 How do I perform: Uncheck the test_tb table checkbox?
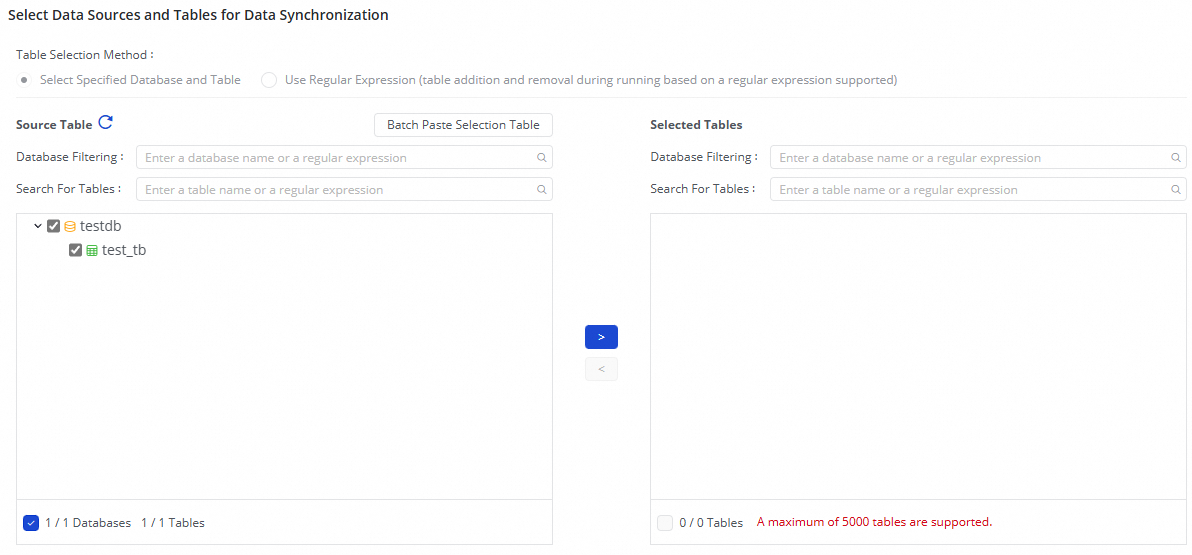[75, 251]
